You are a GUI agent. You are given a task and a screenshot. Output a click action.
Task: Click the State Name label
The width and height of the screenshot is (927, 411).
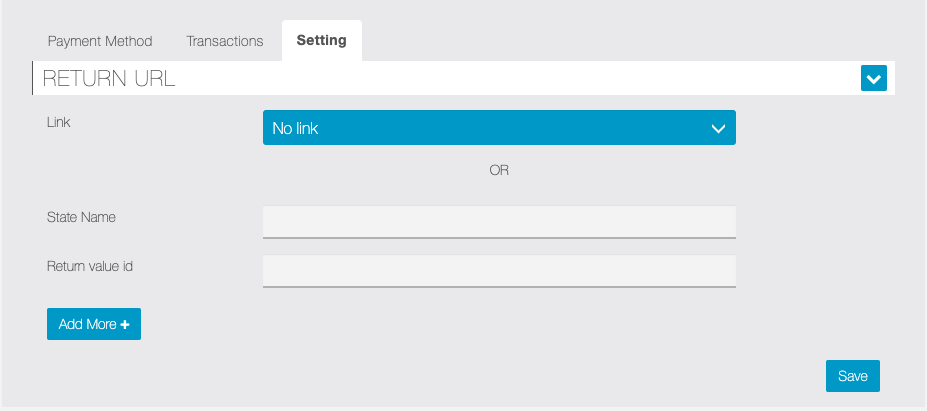click(81, 218)
